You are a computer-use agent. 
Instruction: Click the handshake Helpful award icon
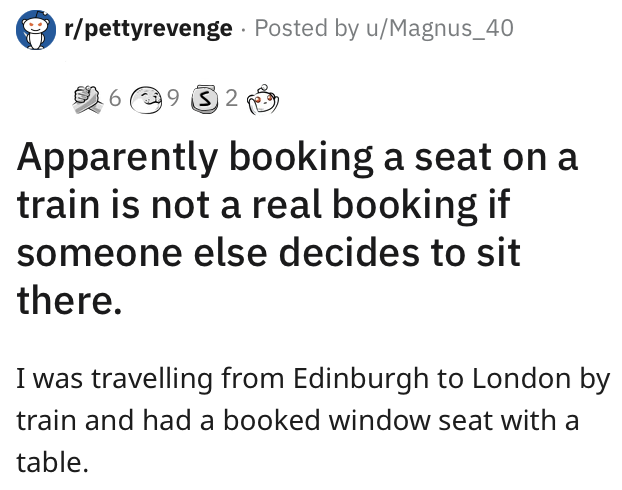click(88, 97)
